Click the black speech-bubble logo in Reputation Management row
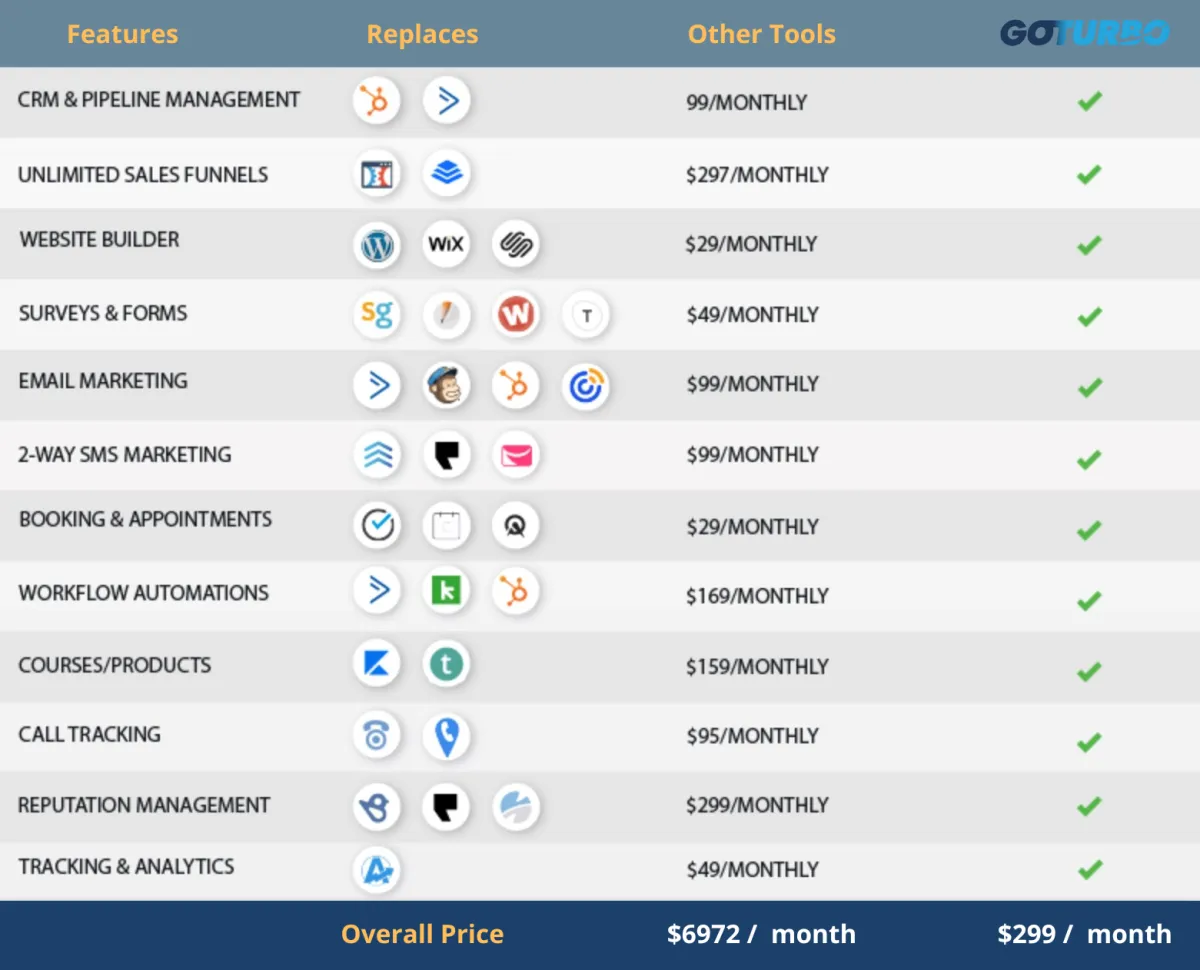The height and width of the screenshot is (970, 1200). click(446, 806)
